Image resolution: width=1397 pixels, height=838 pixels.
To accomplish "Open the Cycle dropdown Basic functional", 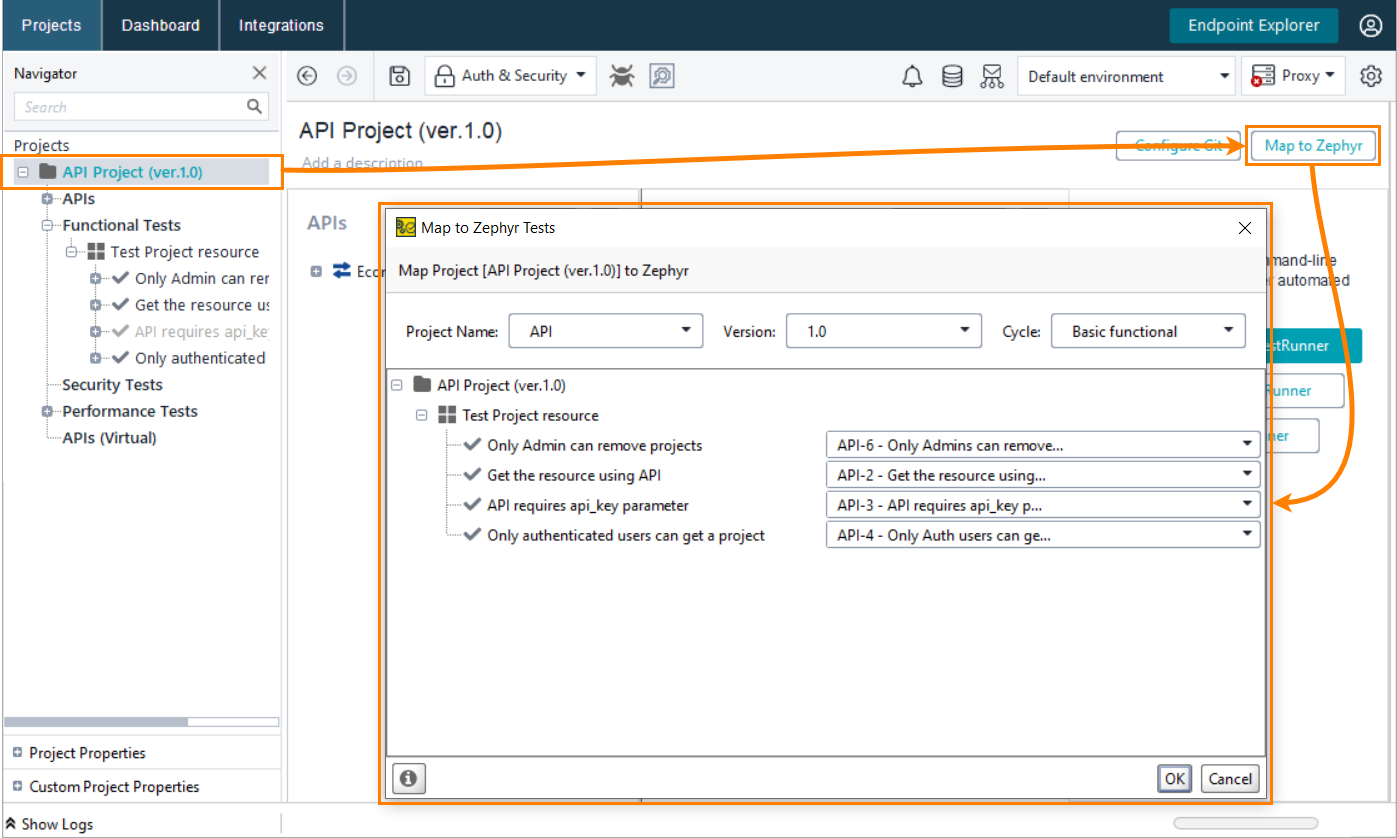I will pos(1147,331).
